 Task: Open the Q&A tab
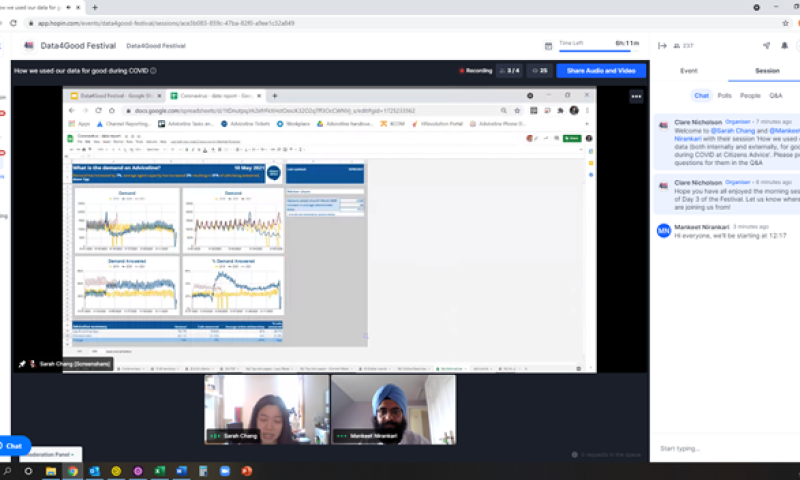pos(775,96)
